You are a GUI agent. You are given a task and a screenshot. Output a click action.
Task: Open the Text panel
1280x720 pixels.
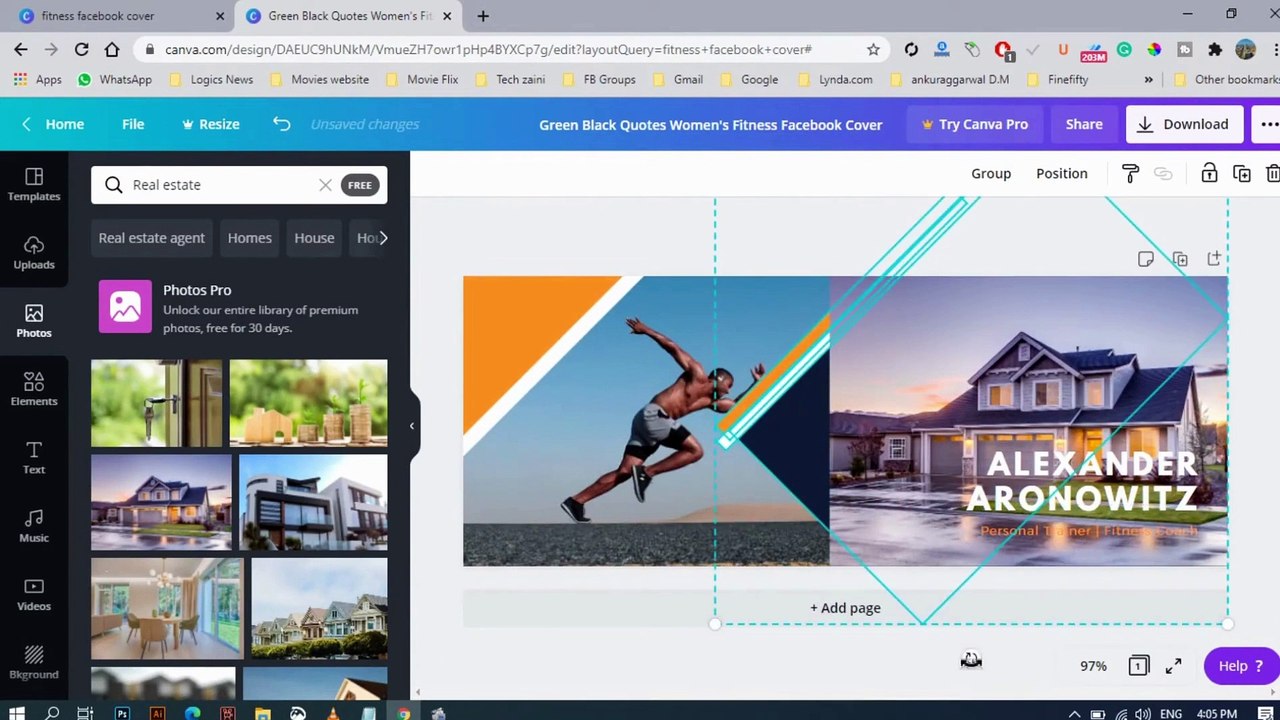pyautogui.click(x=34, y=457)
